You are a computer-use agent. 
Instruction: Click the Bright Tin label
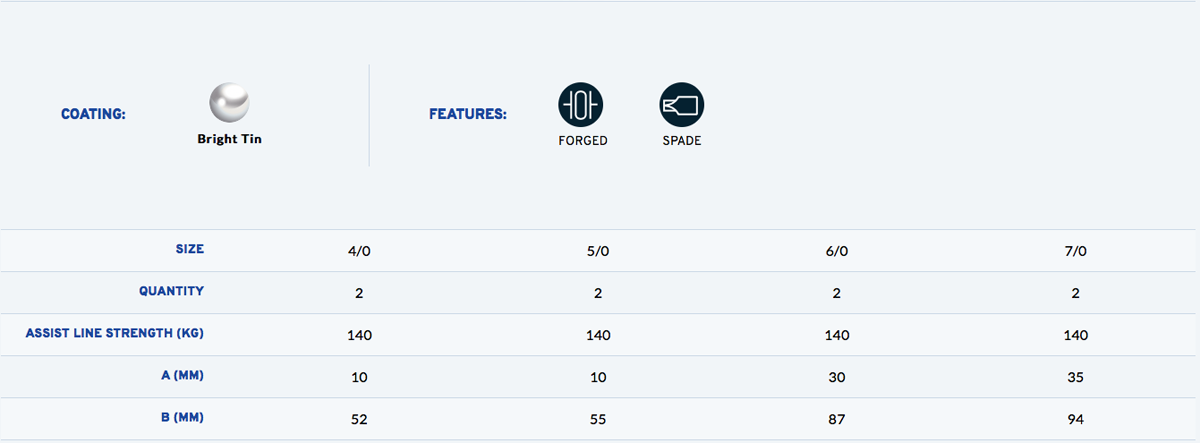[x=229, y=139]
